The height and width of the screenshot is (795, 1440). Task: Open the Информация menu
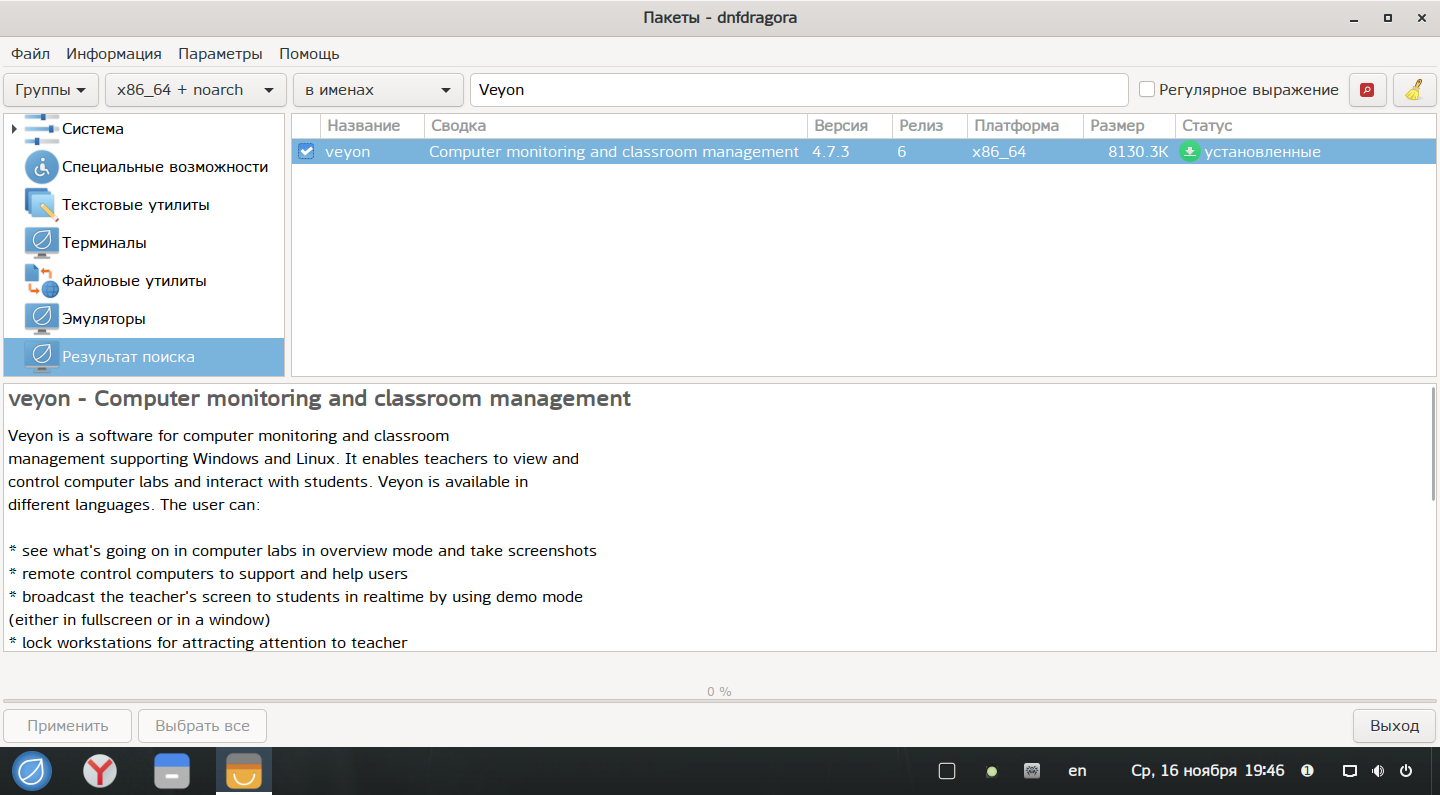coord(114,54)
